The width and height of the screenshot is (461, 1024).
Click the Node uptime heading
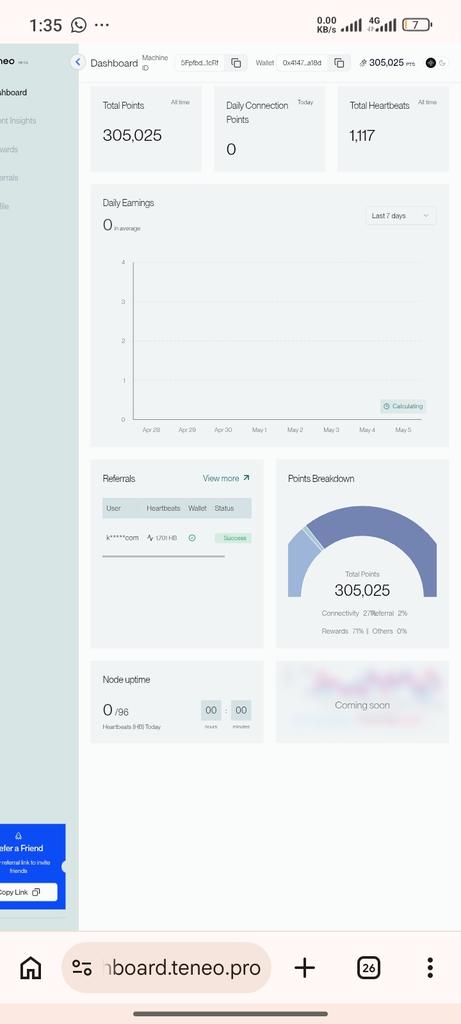126,680
